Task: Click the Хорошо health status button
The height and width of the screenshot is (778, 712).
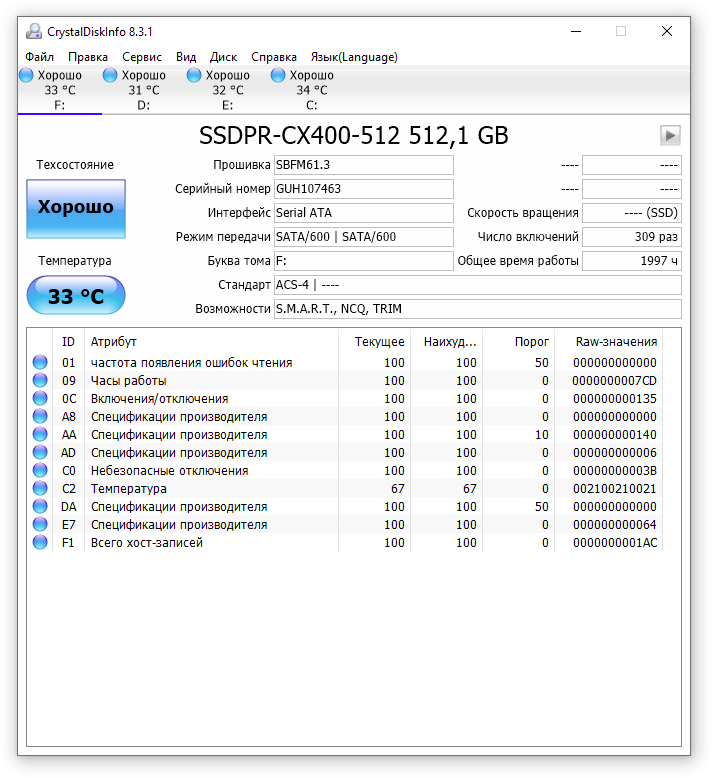Action: tap(76, 209)
